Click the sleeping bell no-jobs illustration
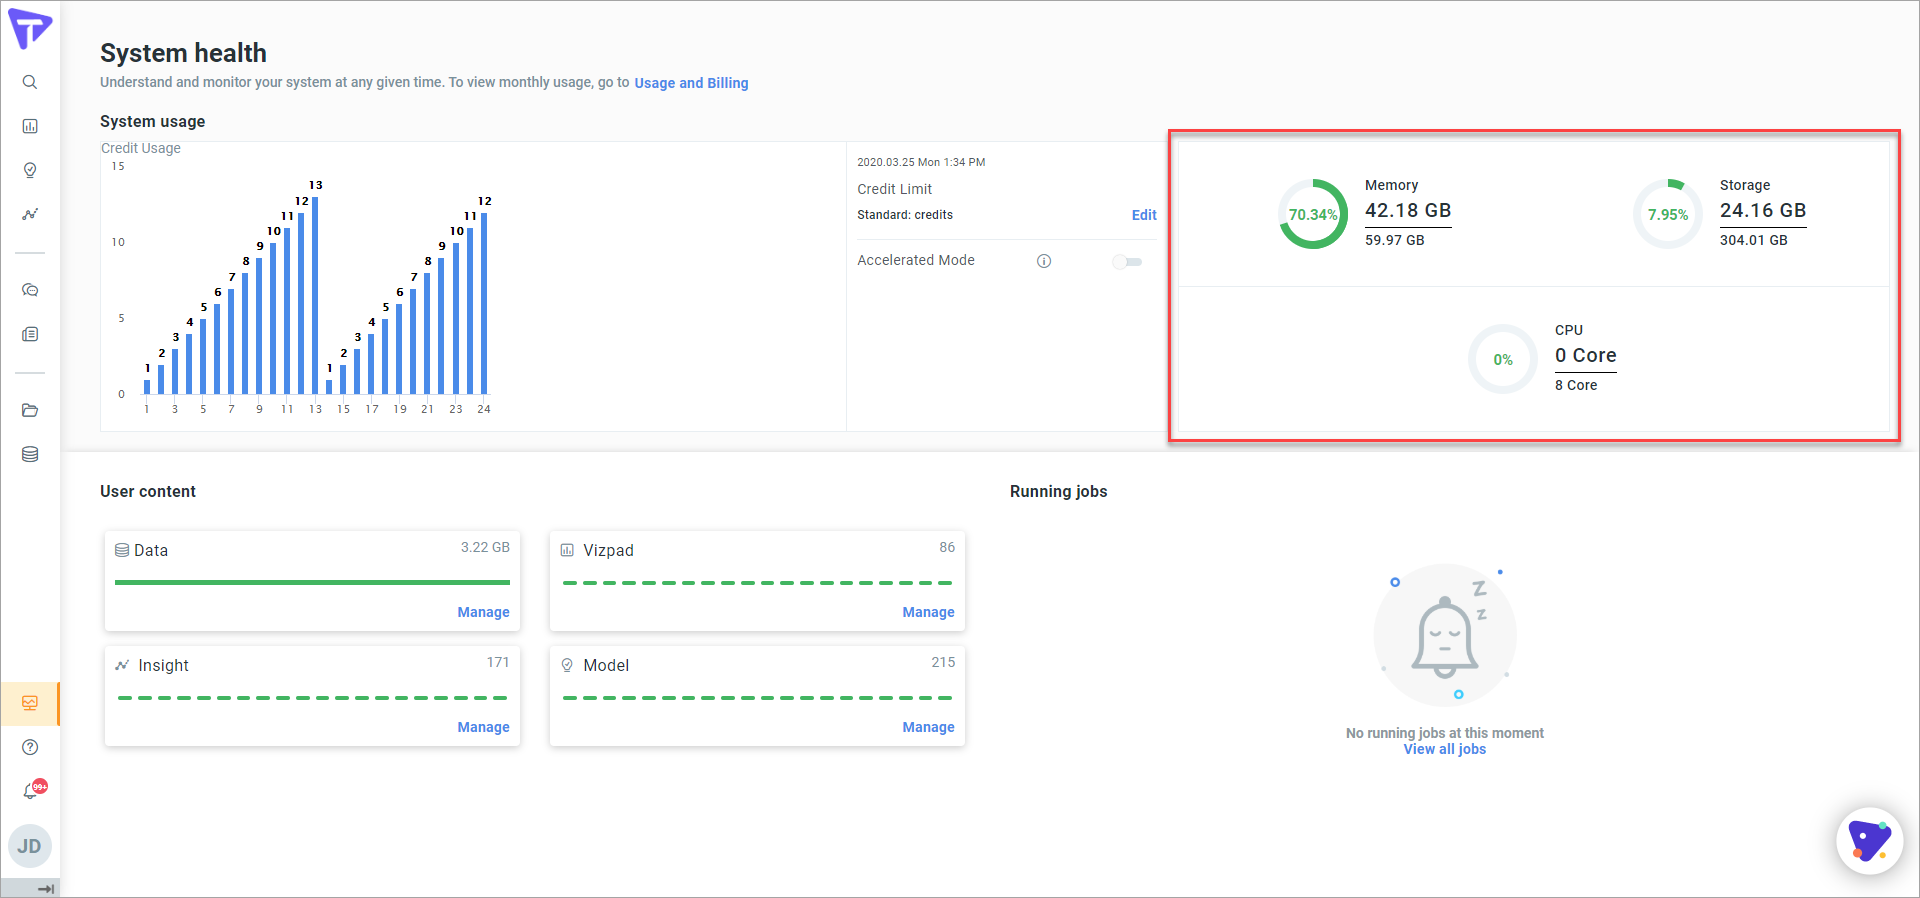This screenshot has width=1920, height=898. click(1445, 635)
